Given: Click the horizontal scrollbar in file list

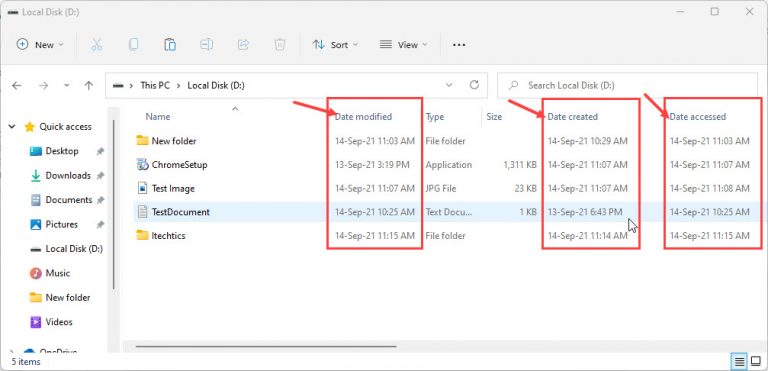Looking at the screenshot, I should (x=266, y=346).
